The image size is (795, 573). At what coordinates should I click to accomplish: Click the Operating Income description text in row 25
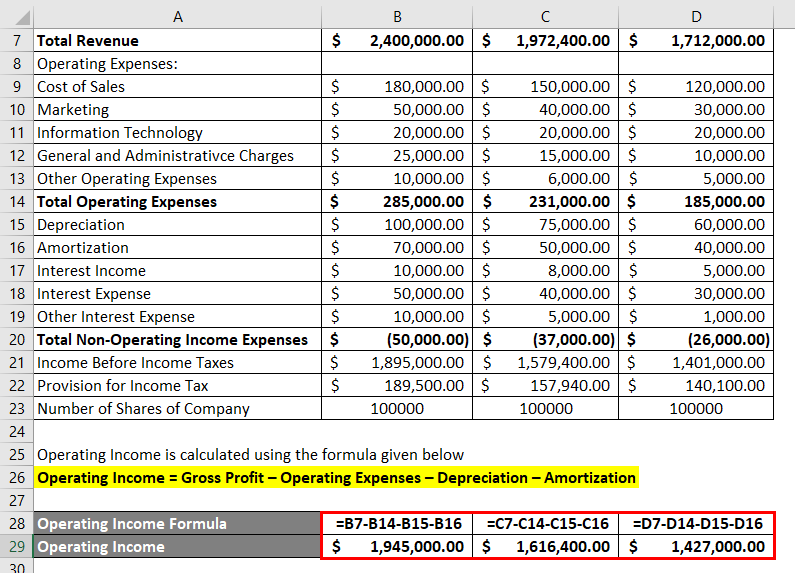point(250,454)
